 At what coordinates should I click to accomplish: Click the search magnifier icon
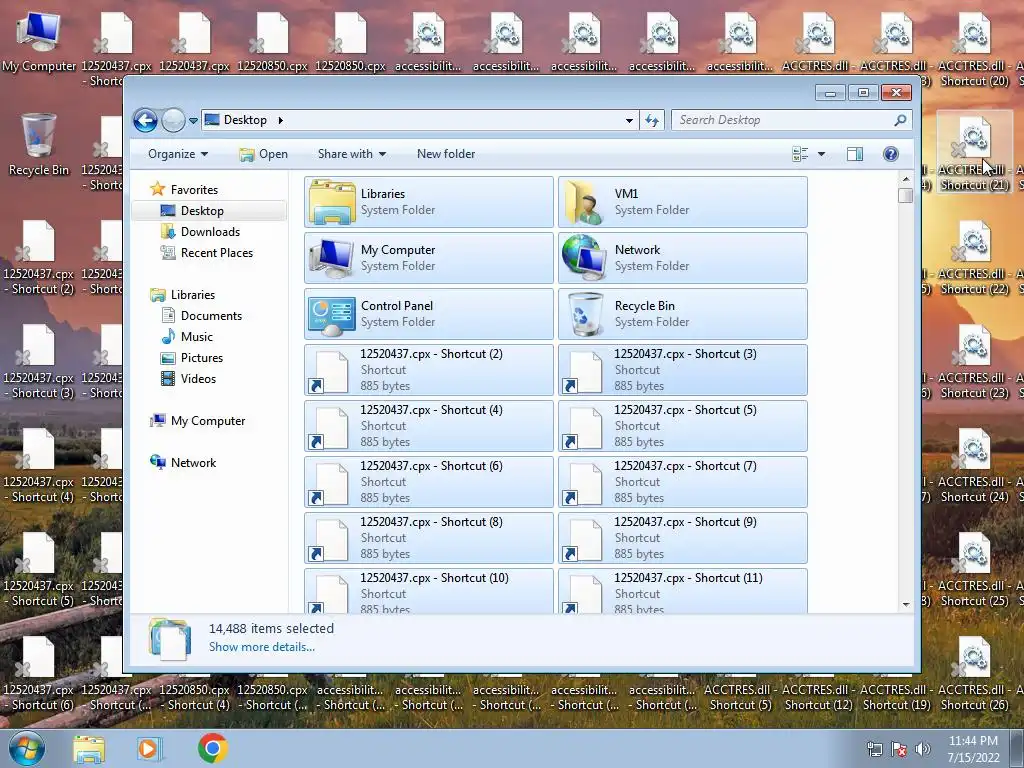click(900, 120)
